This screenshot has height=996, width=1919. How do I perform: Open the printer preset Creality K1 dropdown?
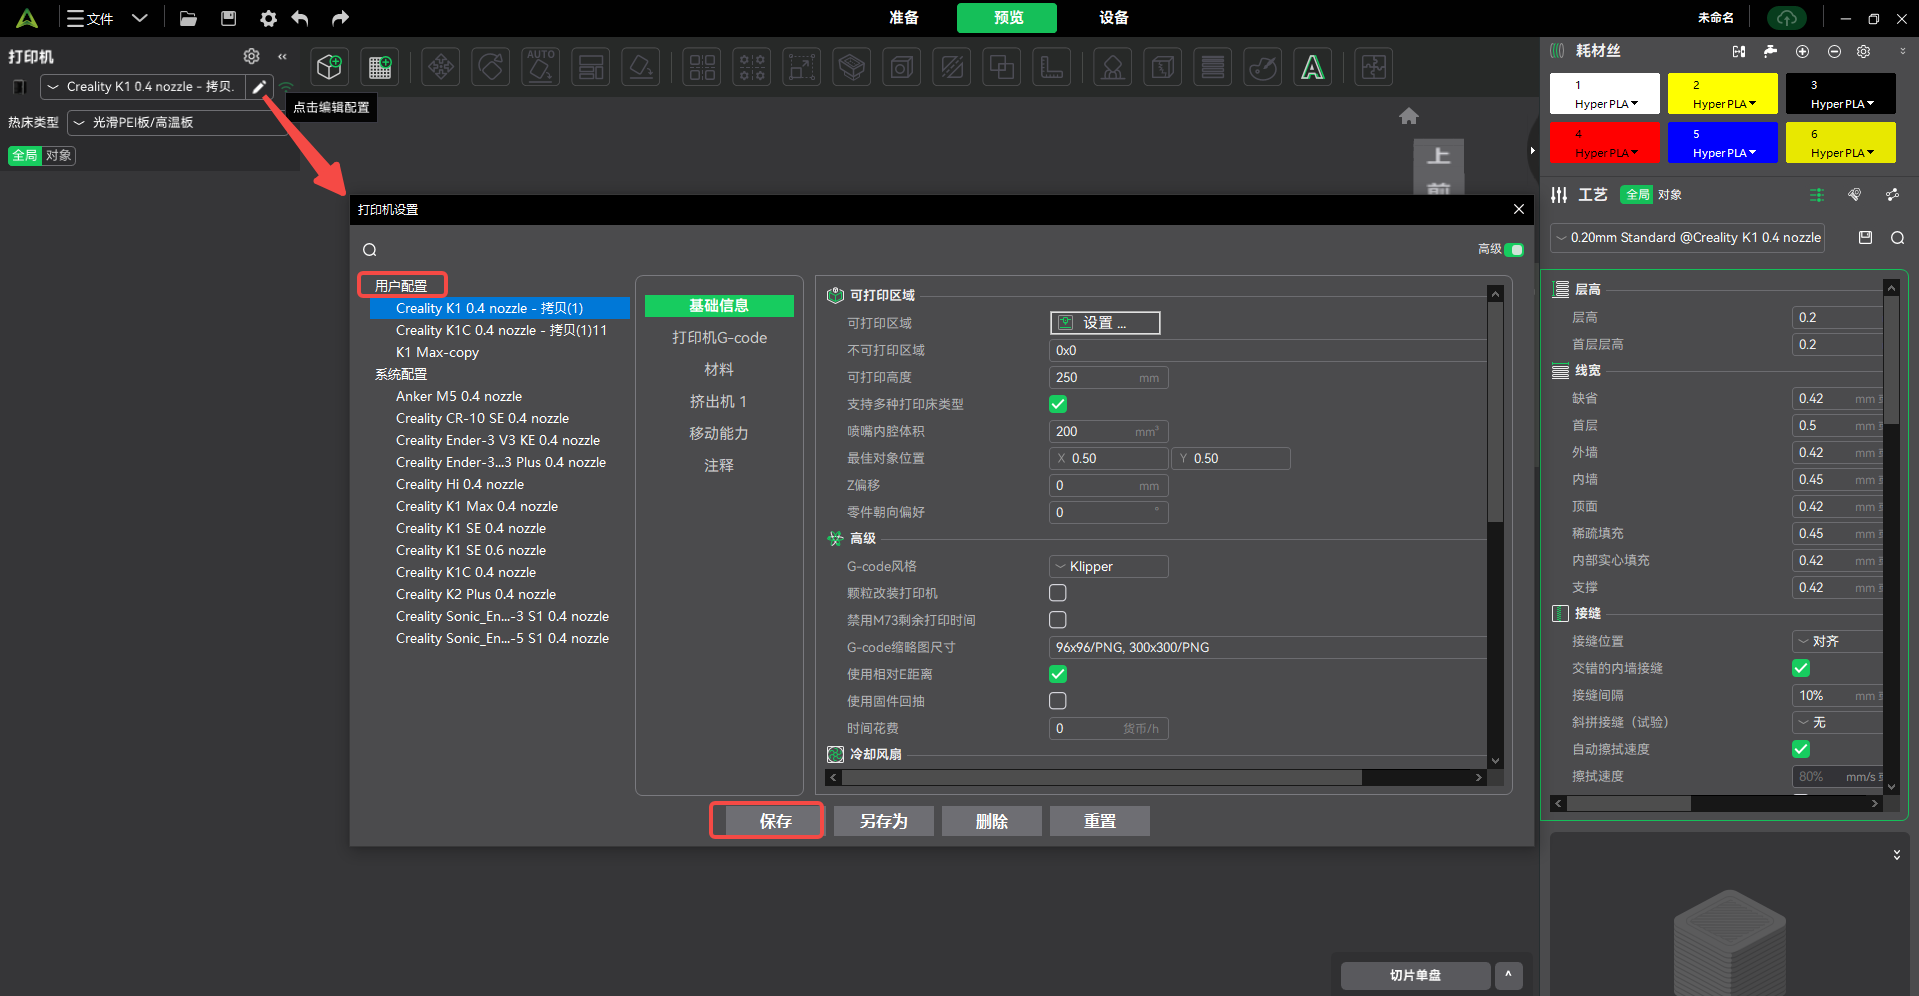click(142, 87)
